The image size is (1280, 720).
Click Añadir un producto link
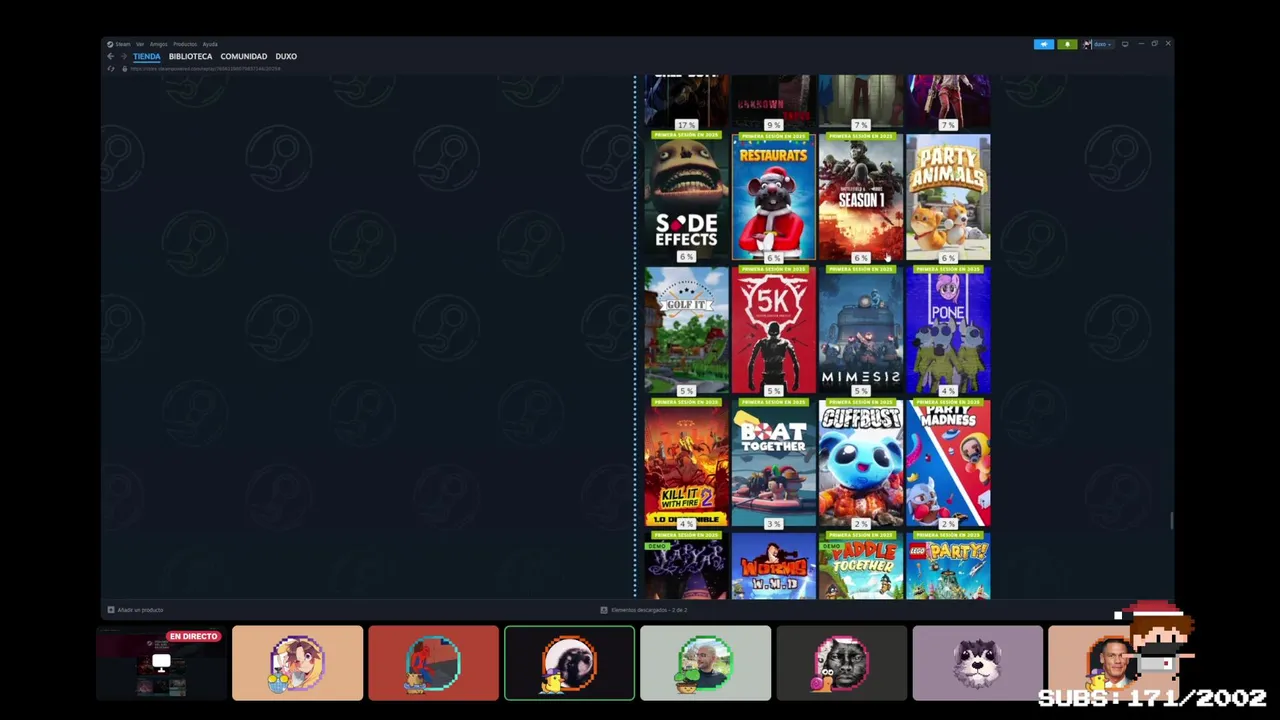click(140, 610)
